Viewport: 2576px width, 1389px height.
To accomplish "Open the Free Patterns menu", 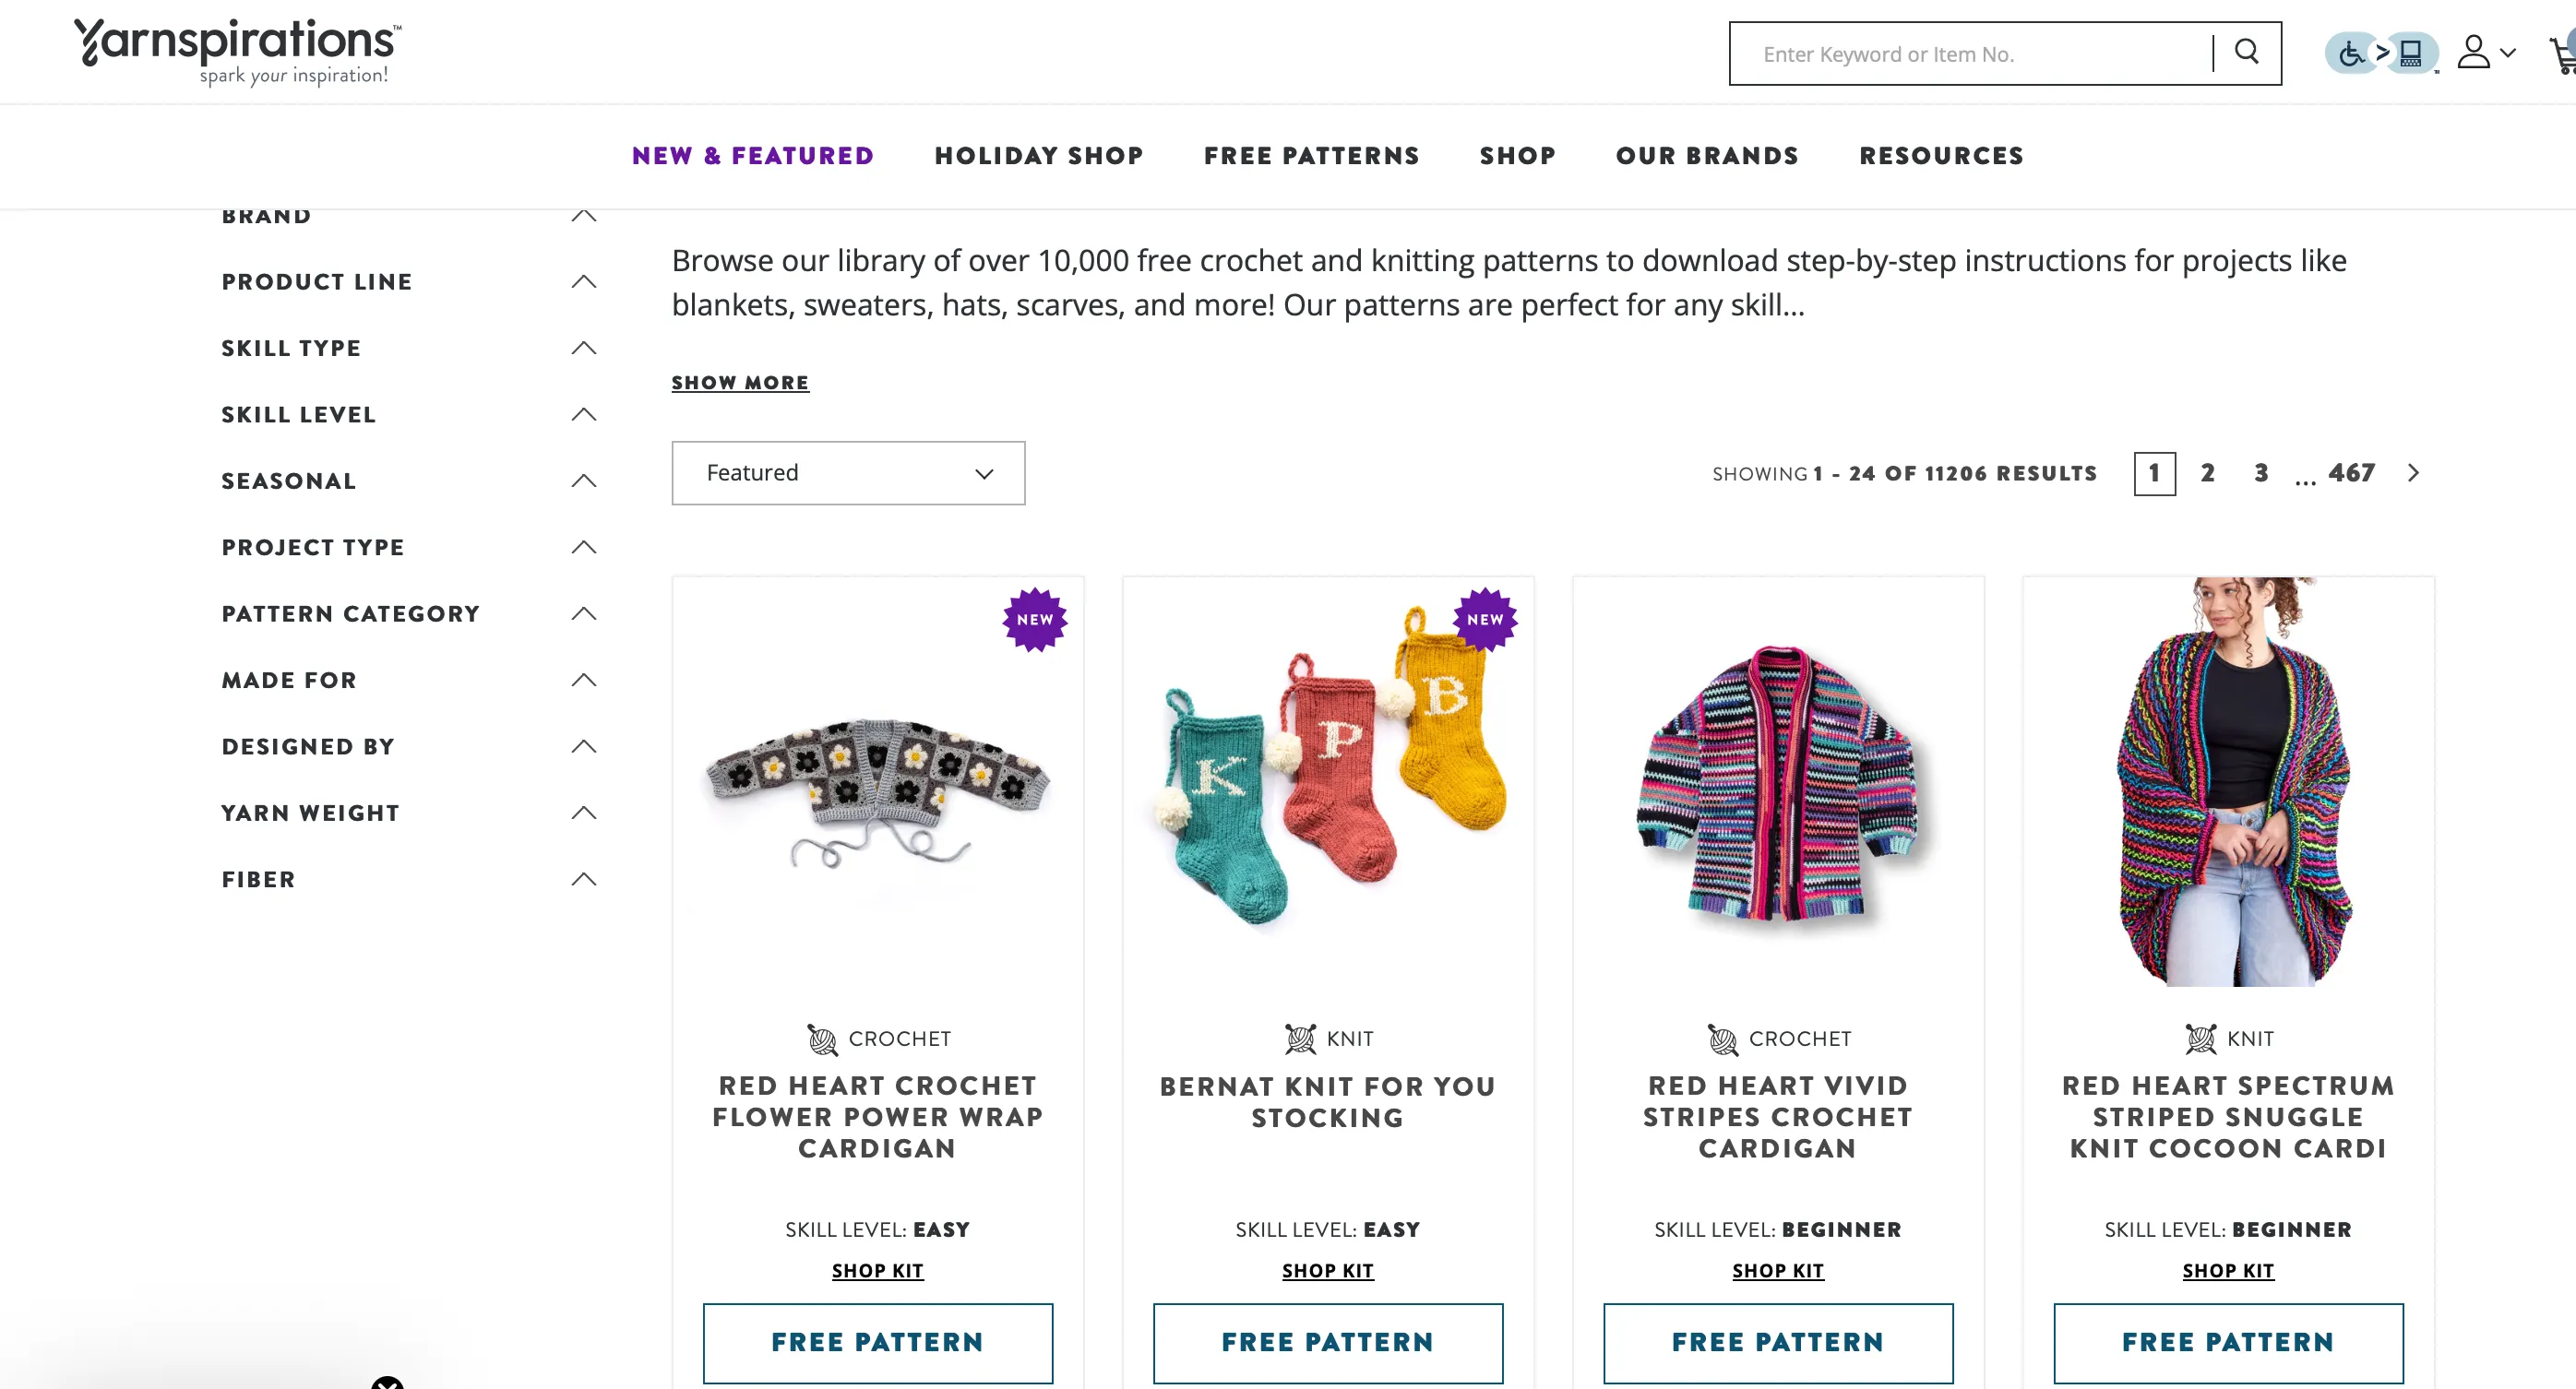I will [x=1311, y=156].
